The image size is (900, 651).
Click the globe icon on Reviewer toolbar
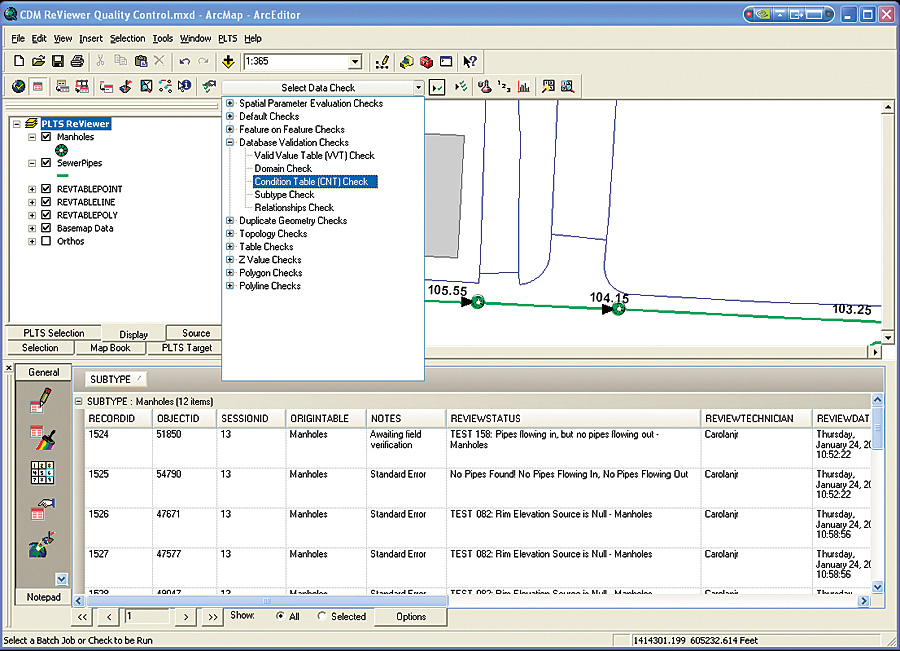18,87
